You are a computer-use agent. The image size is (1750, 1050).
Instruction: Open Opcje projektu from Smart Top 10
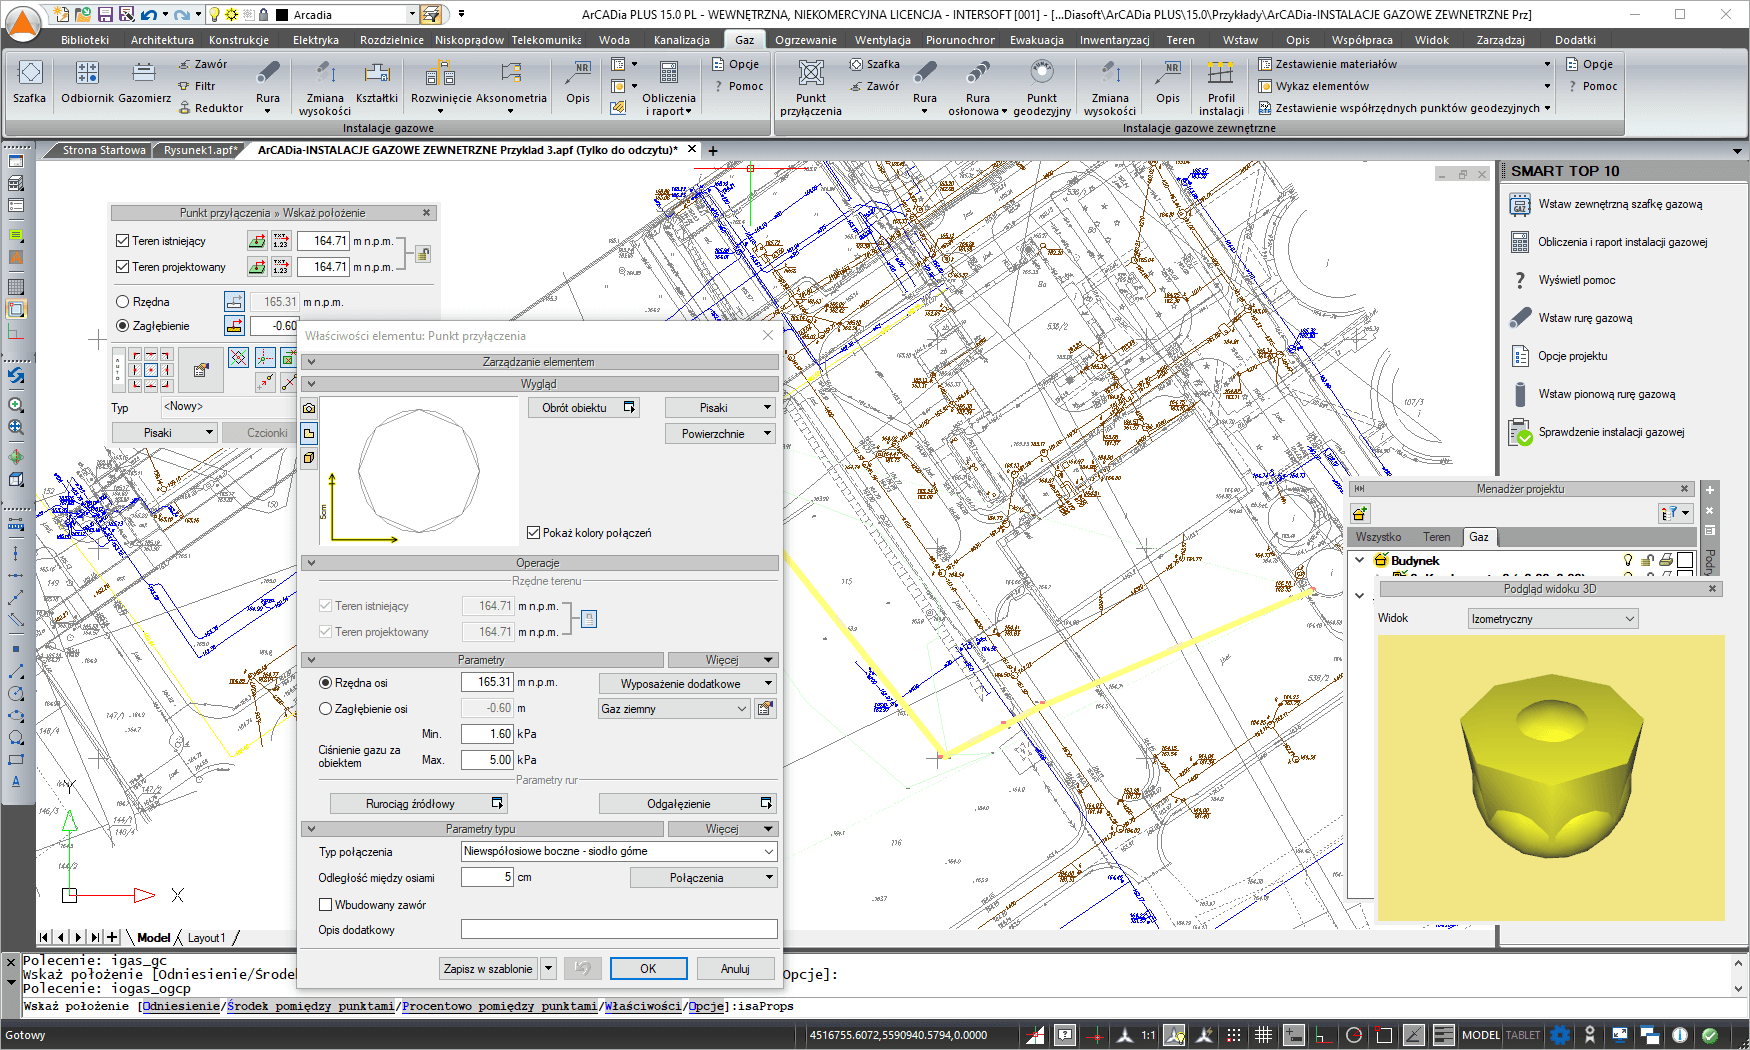1558,356
